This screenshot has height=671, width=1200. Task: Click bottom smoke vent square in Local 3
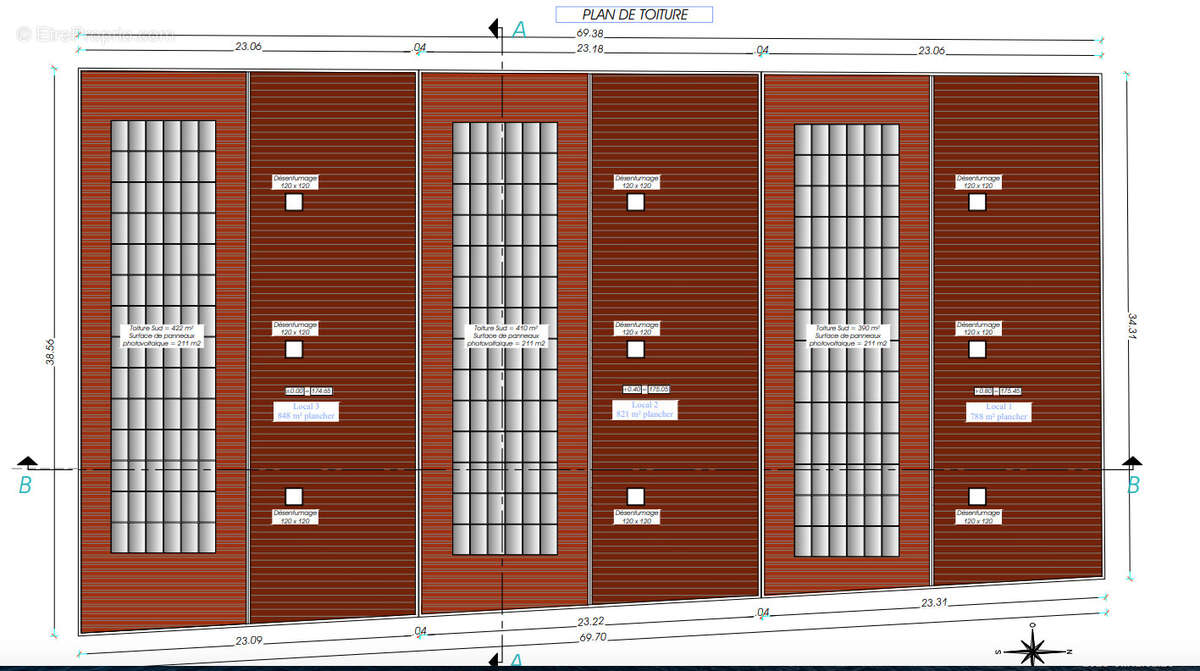pos(293,496)
